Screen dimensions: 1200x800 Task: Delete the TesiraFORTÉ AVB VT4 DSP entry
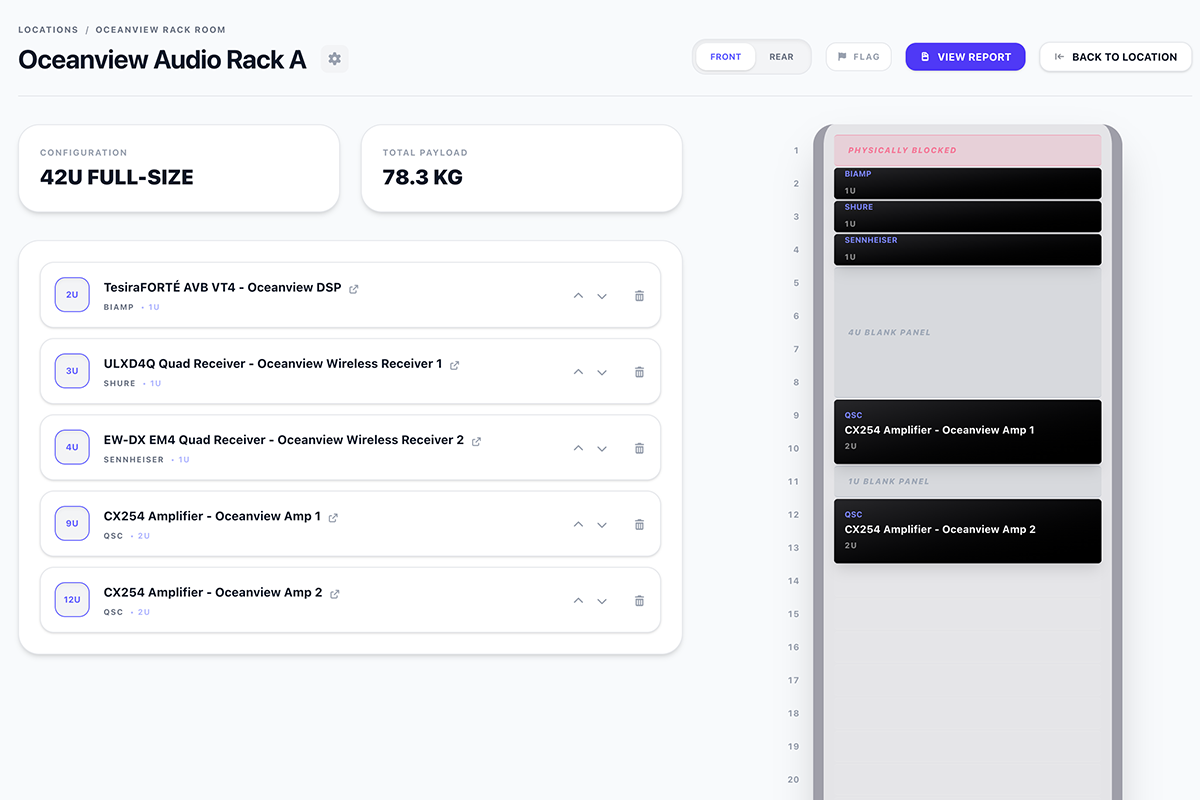639,295
